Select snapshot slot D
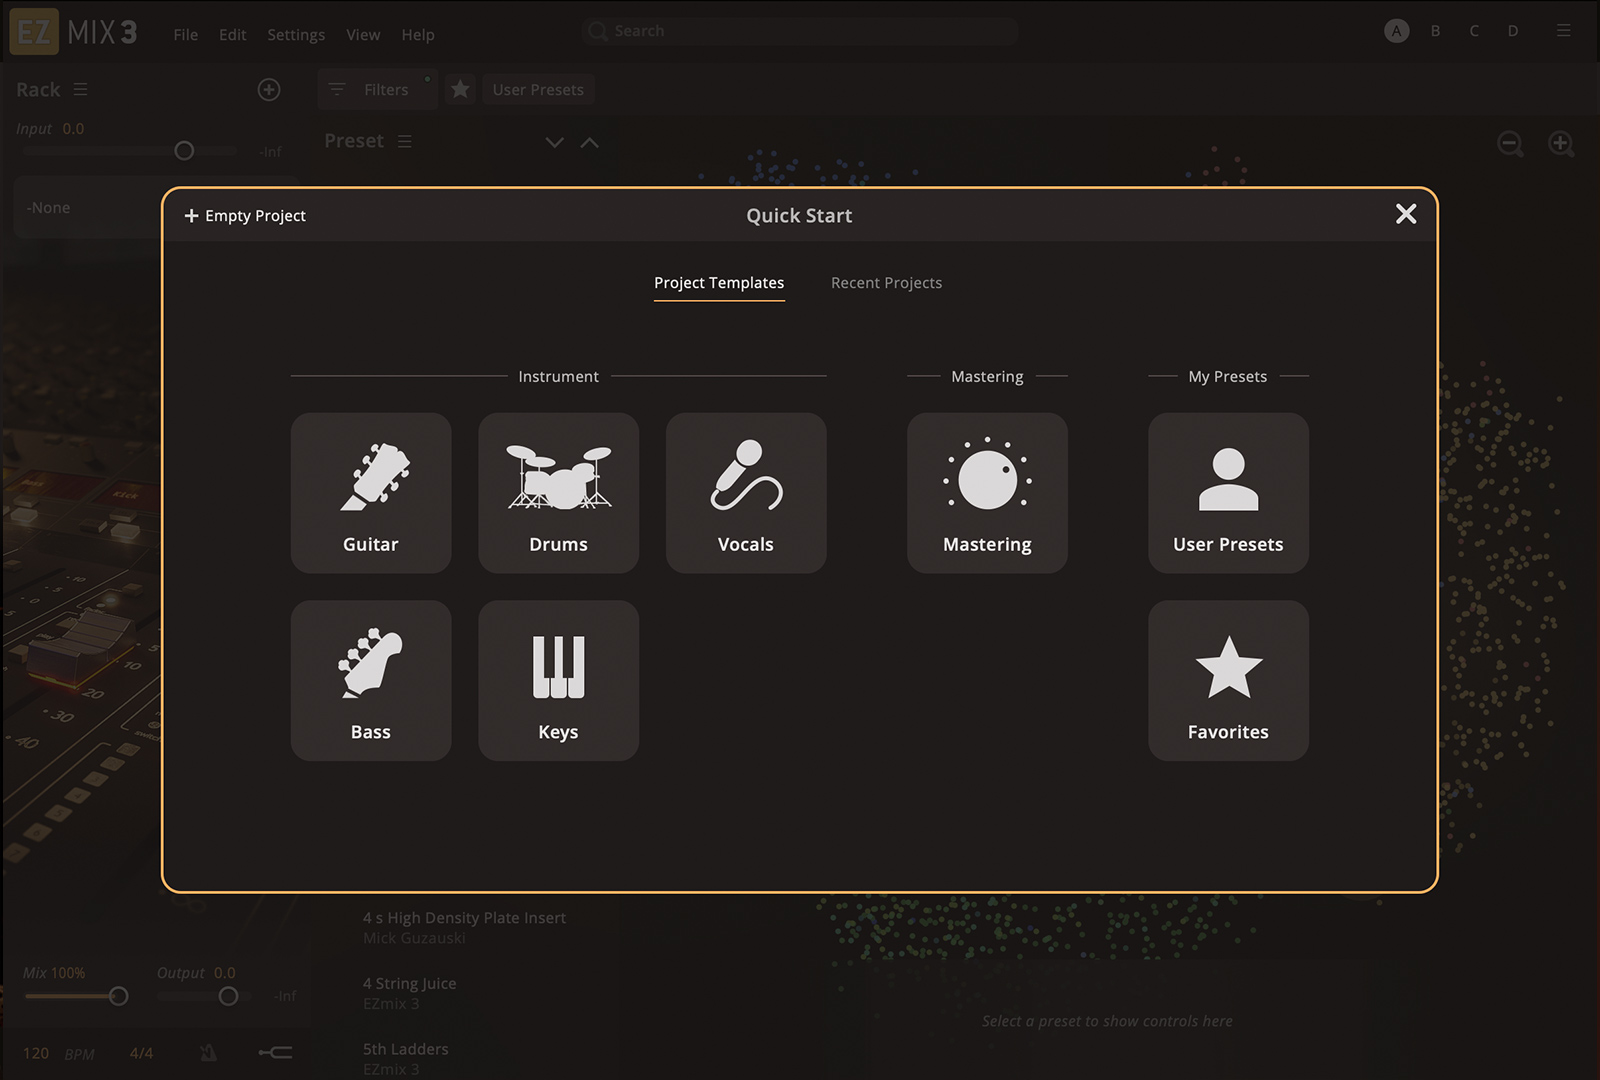 1513,31
